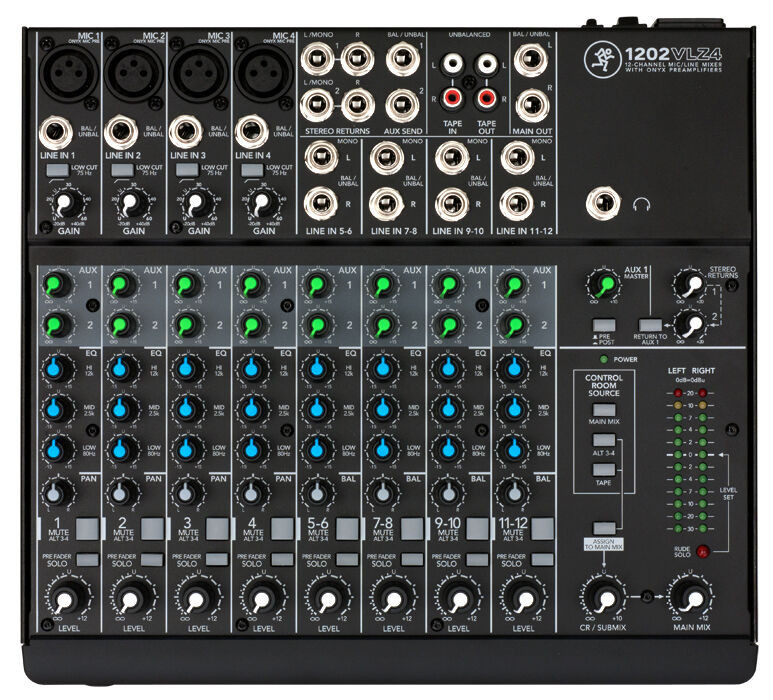The width and height of the screenshot is (773, 700).
Task: Click the MAIN OUT left jack
Action: pos(531,60)
